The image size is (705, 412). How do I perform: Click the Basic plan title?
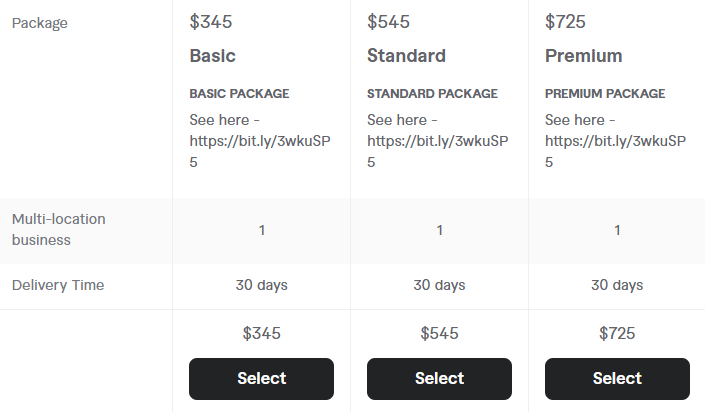tap(213, 56)
